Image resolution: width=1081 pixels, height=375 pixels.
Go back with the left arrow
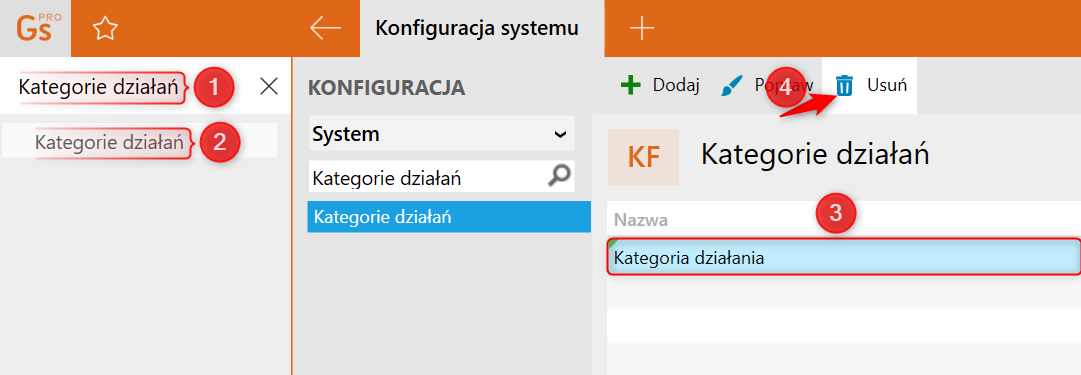(x=325, y=28)
